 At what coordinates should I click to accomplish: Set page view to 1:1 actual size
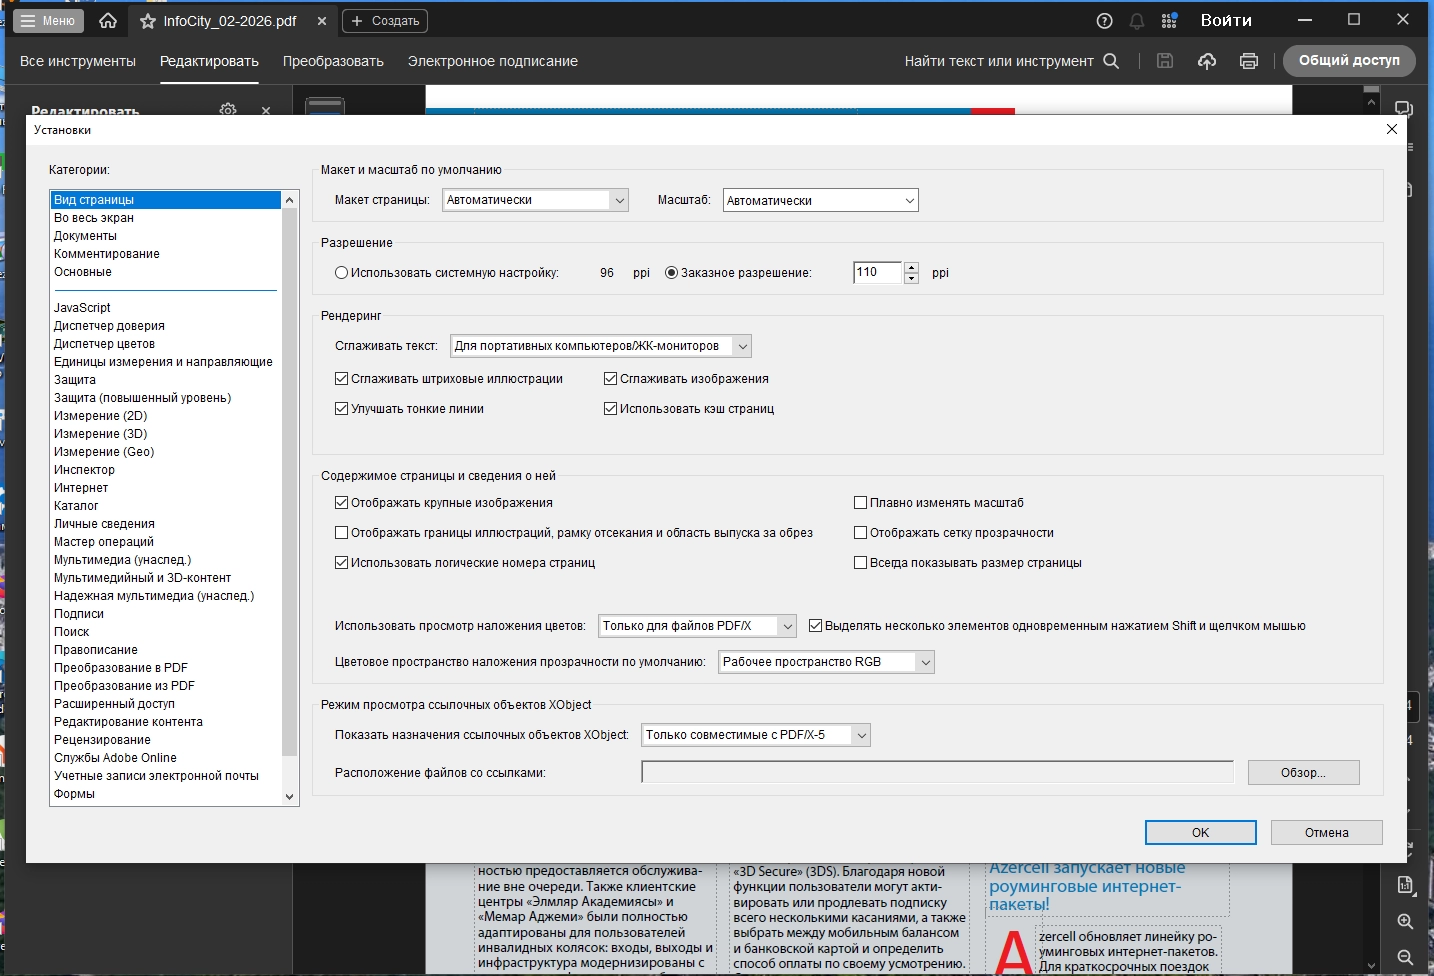point(1405,885)
